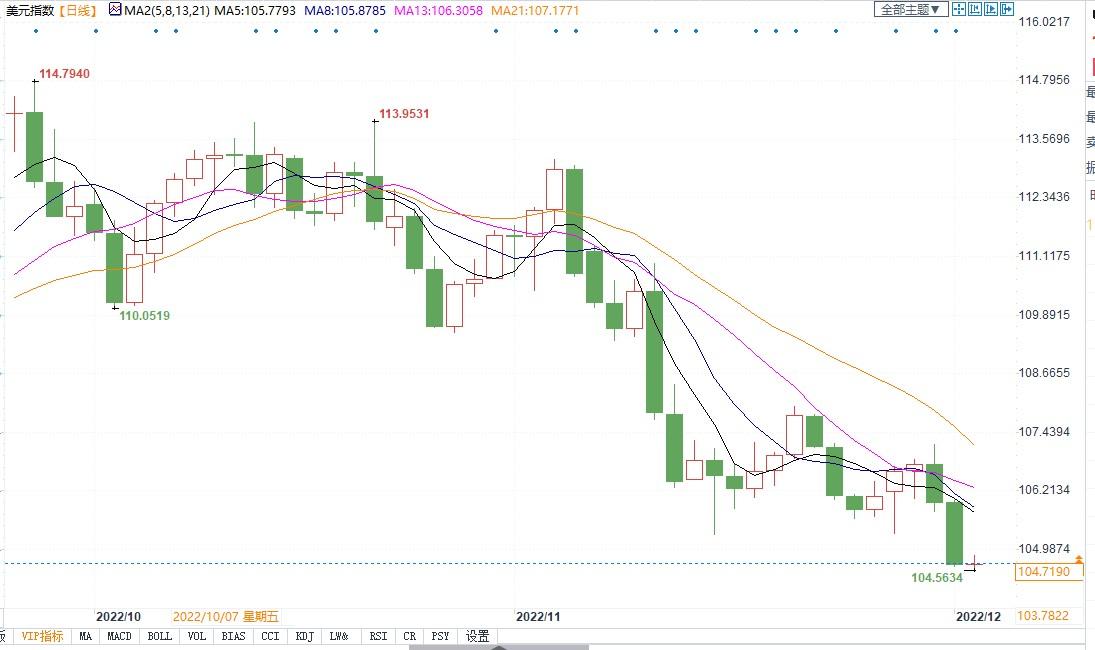Open the VIP指标 tab
The image size is (1095, 650).
(x=42, y=636)
